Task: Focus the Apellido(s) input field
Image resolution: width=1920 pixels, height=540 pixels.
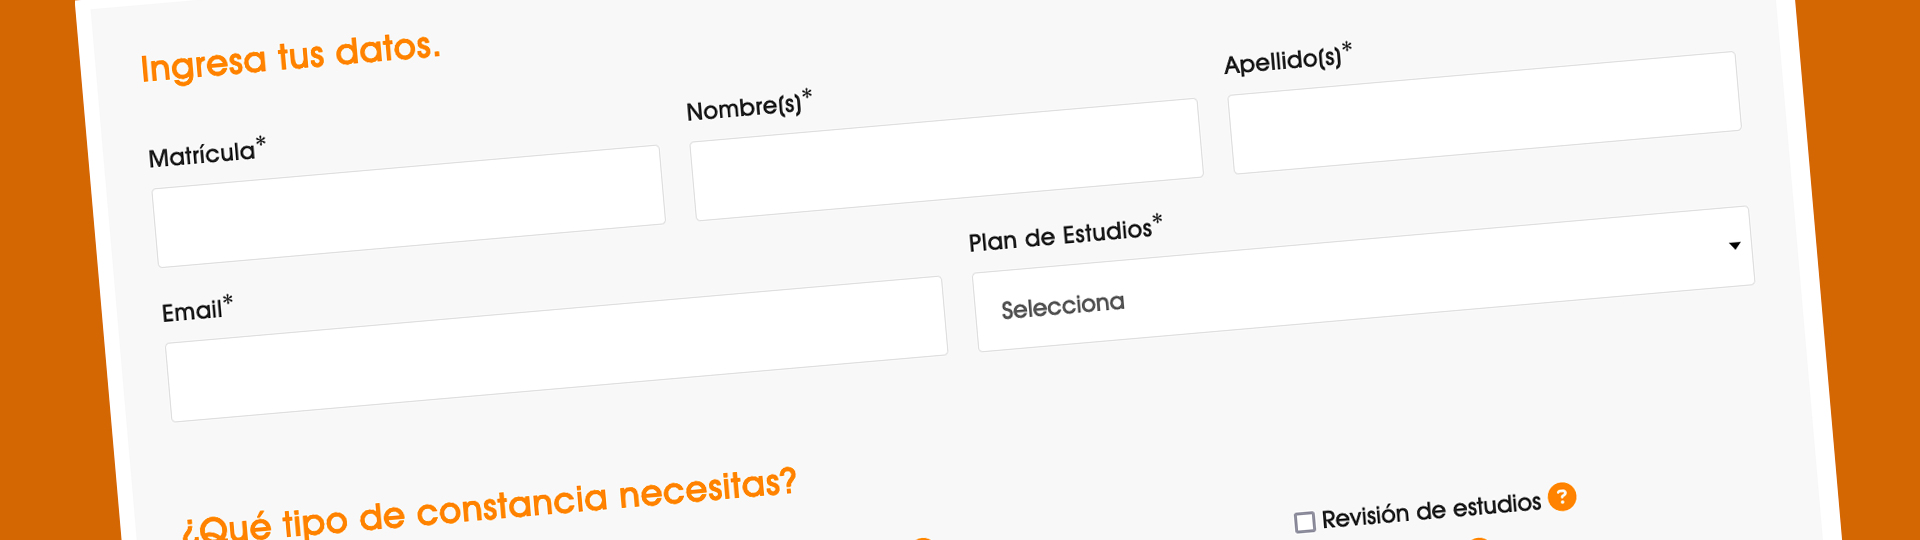Action: click(x=1484, y=113)
